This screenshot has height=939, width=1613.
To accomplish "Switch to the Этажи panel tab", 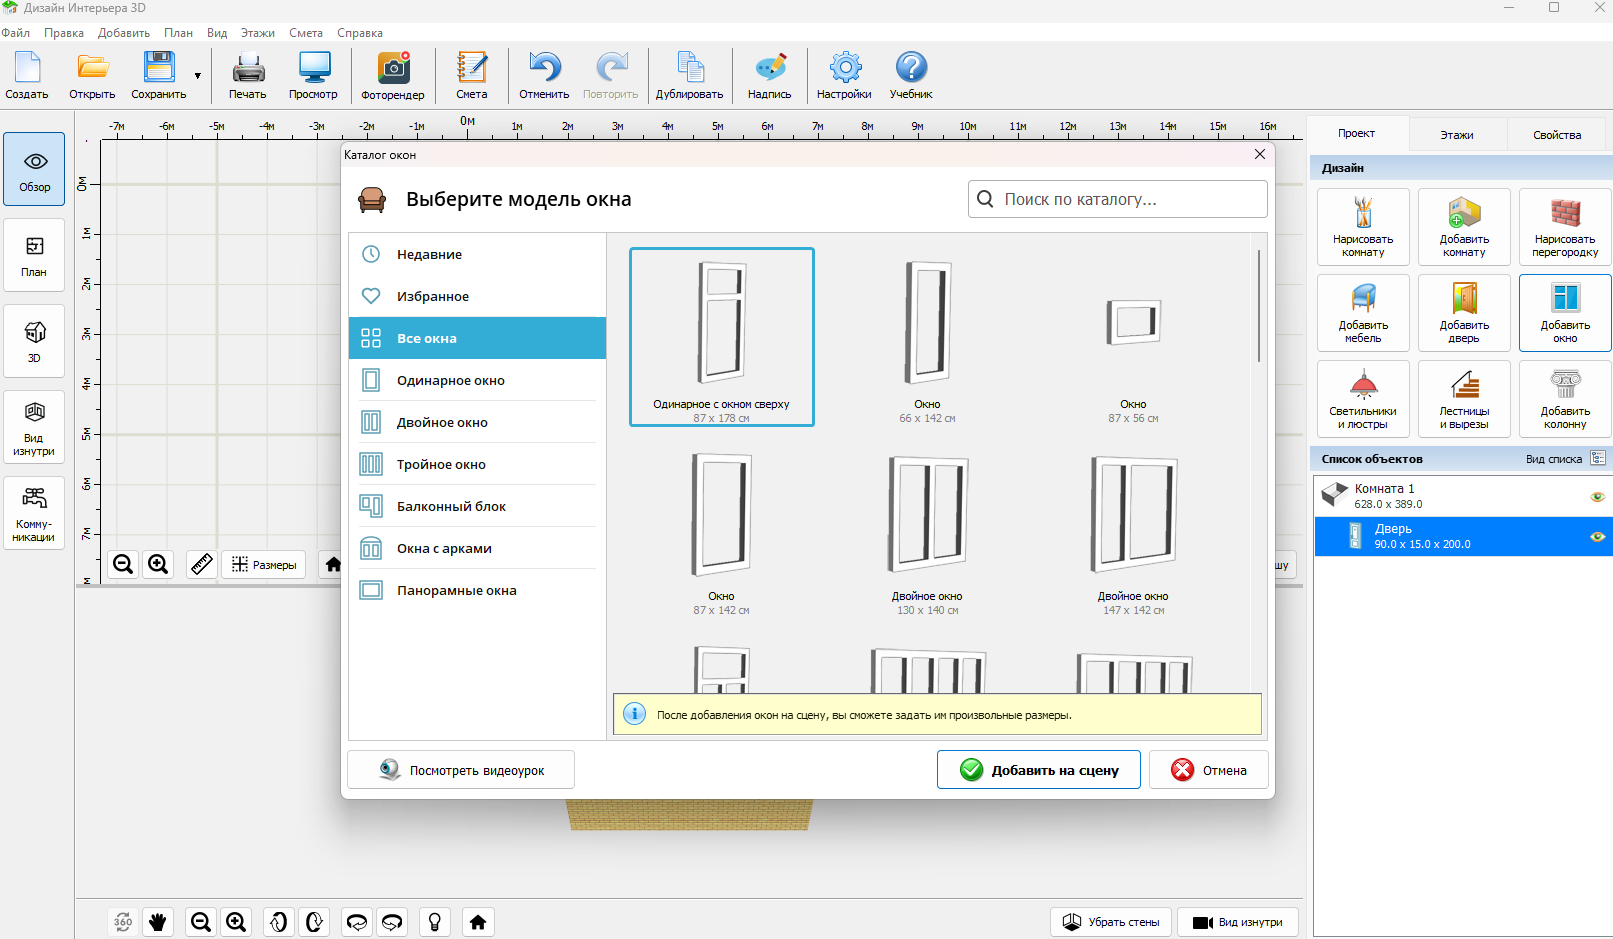I will coord(1457,134).
